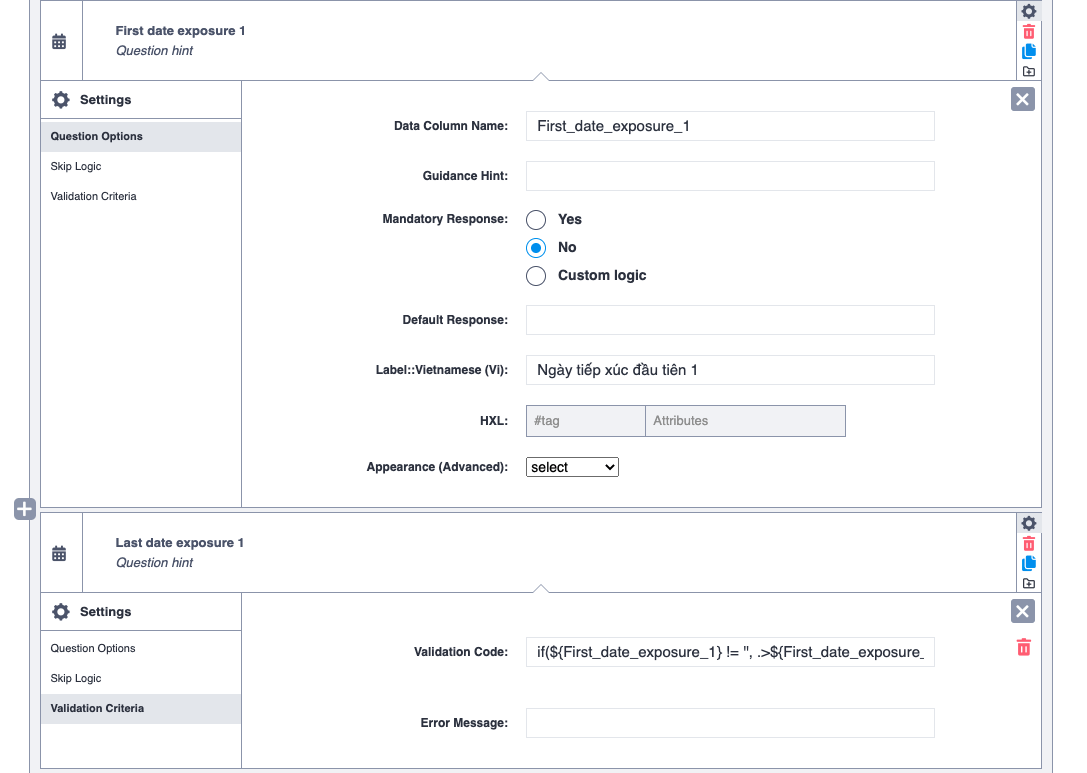Select Yes for Mandatory Response
1087x773 pixels.
(537, 220)
